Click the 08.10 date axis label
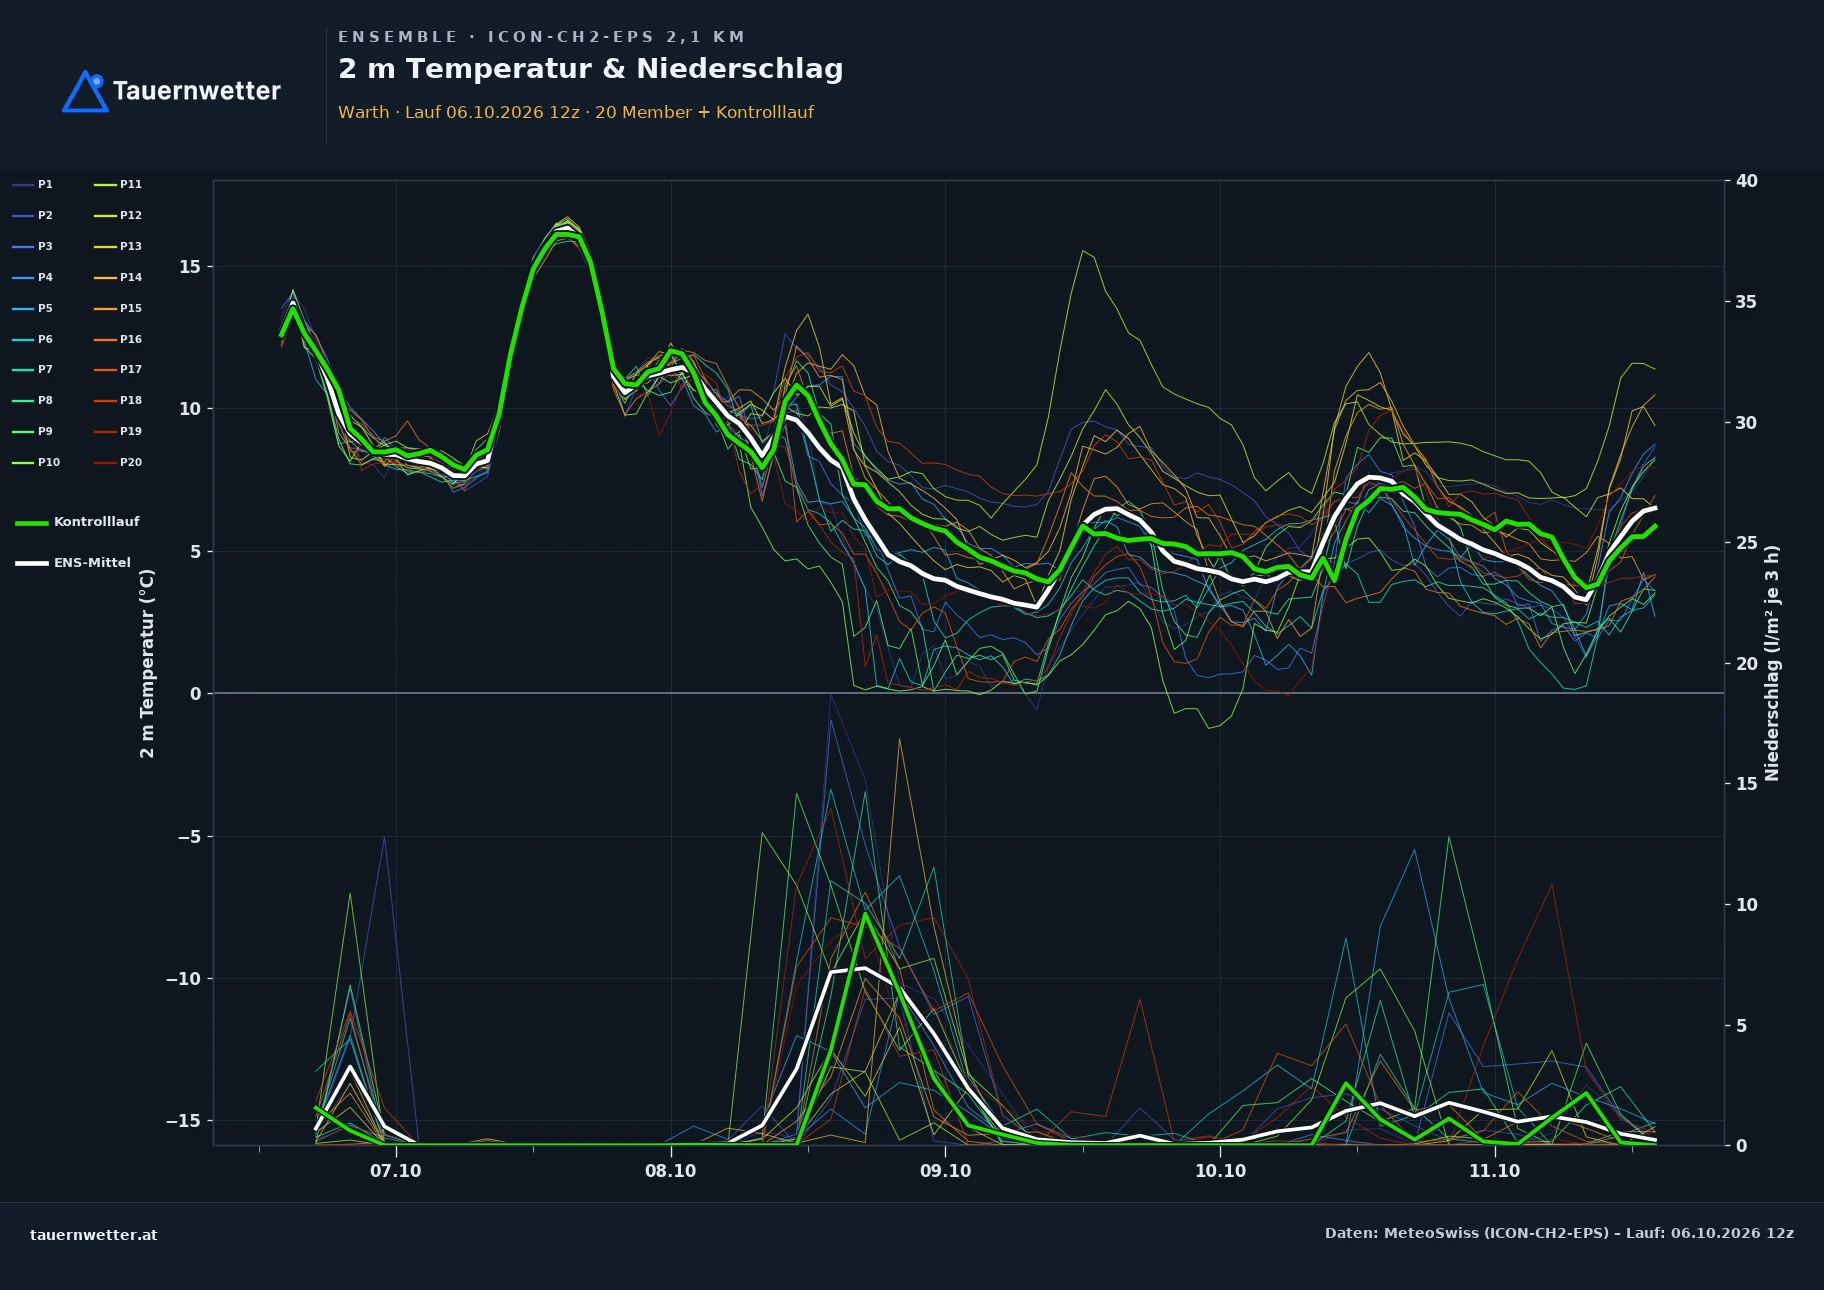The image size is (1824, 1290). (671, 1171)
